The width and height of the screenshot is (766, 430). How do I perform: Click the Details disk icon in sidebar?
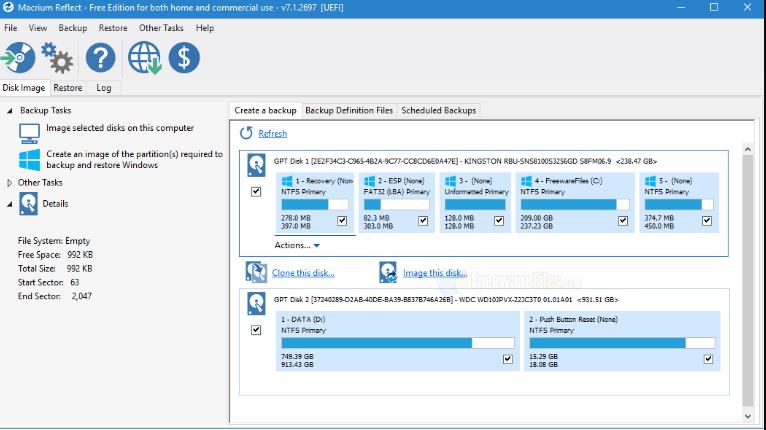pyautogui.click(x=28, y=204)
